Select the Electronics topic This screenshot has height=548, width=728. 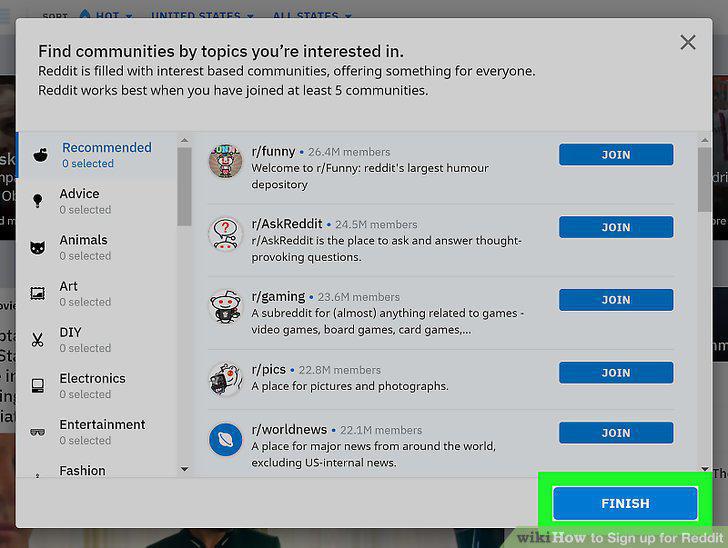pyautogui.click(x=97, y=386)
